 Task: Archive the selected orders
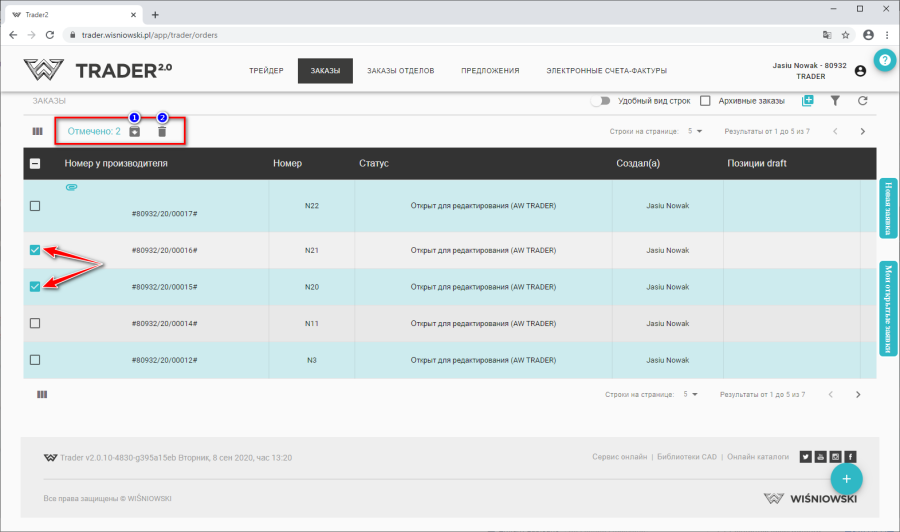135,131
